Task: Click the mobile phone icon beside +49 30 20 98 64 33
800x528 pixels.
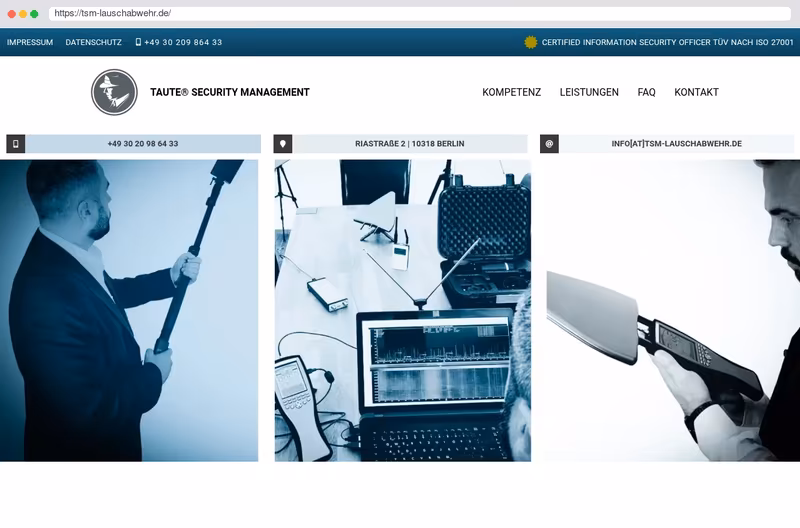Action: pyautogui.click(x=16, y=144)
